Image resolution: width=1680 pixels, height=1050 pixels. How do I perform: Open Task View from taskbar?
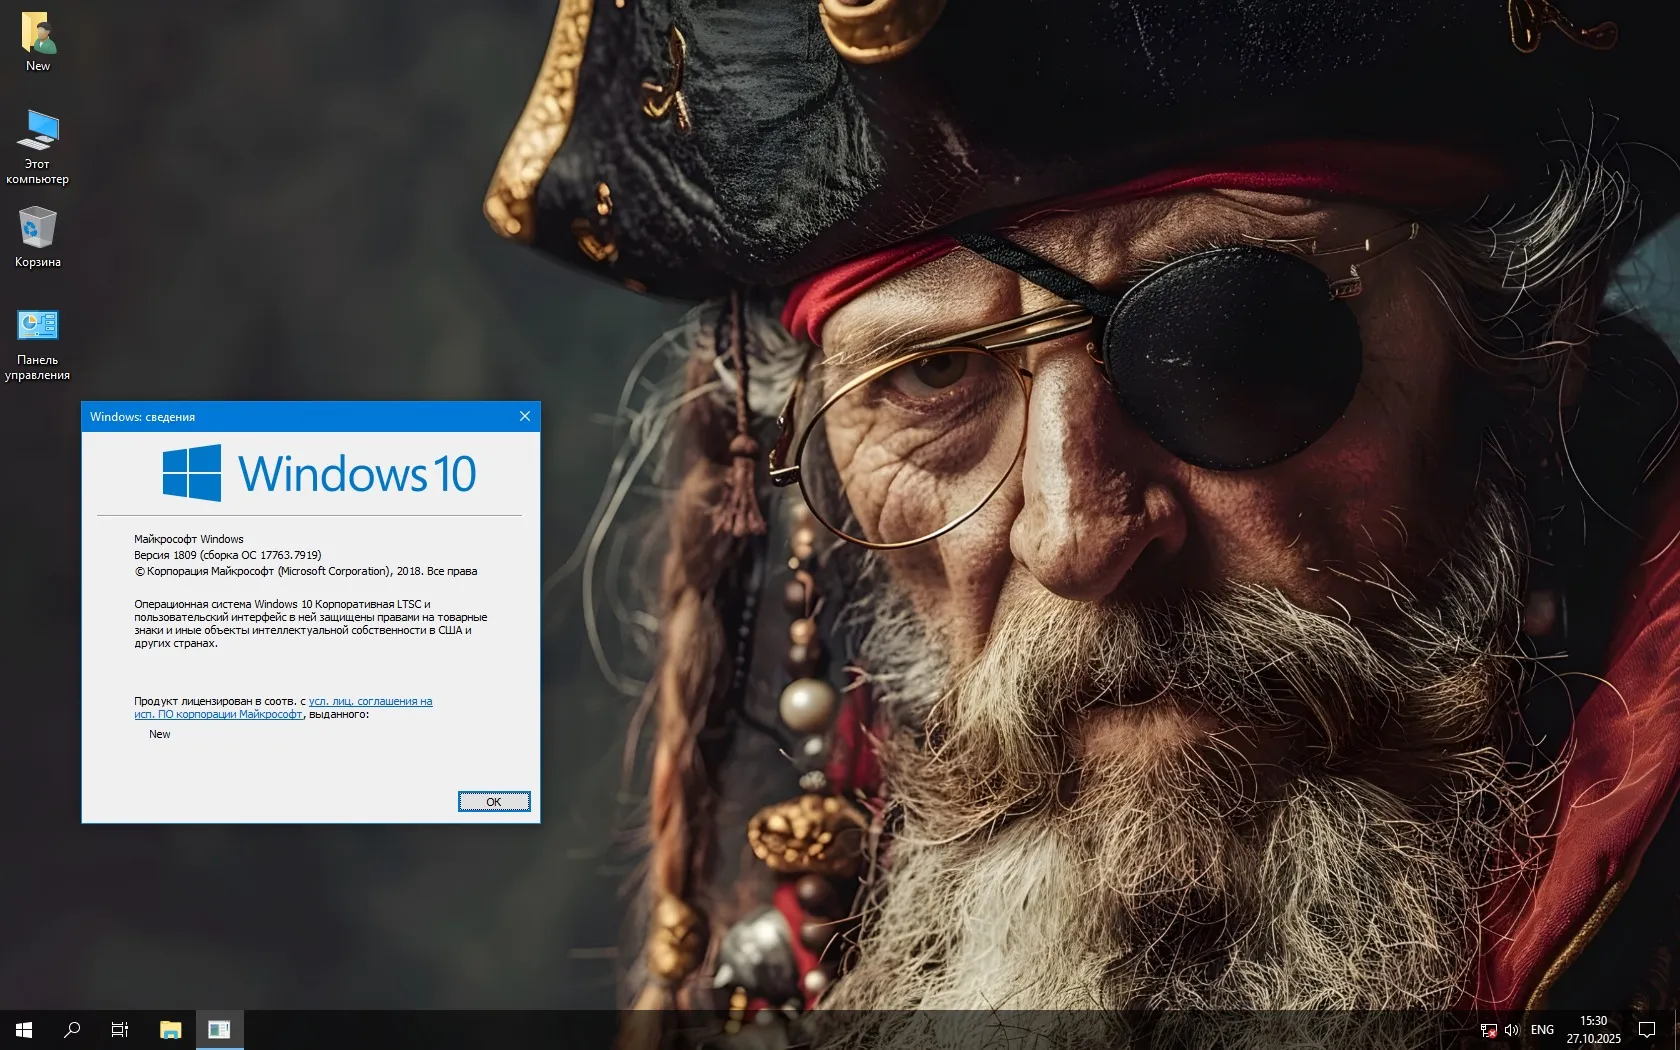click(119, 1029)
